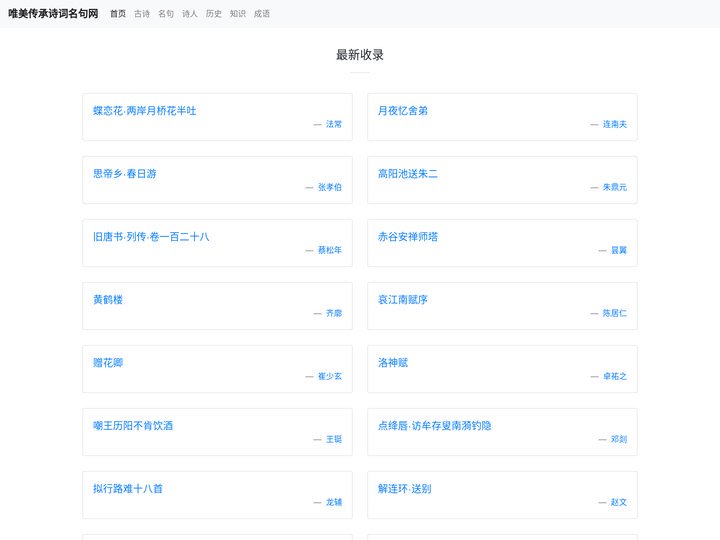The width and height of the screenshot is (720, 540).
Task: View author 赵文
Action: pos(619,501)
